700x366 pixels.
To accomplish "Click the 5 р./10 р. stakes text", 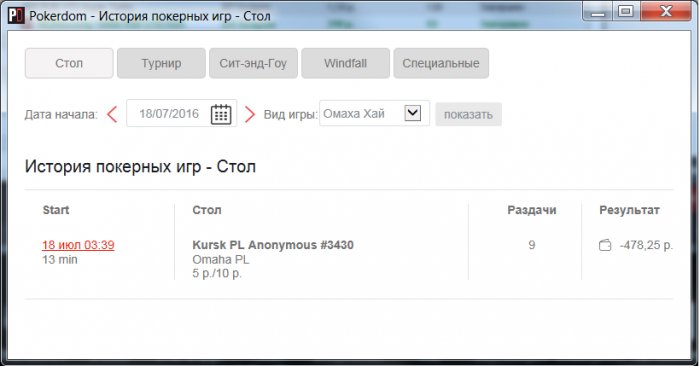I will [217, 273].
